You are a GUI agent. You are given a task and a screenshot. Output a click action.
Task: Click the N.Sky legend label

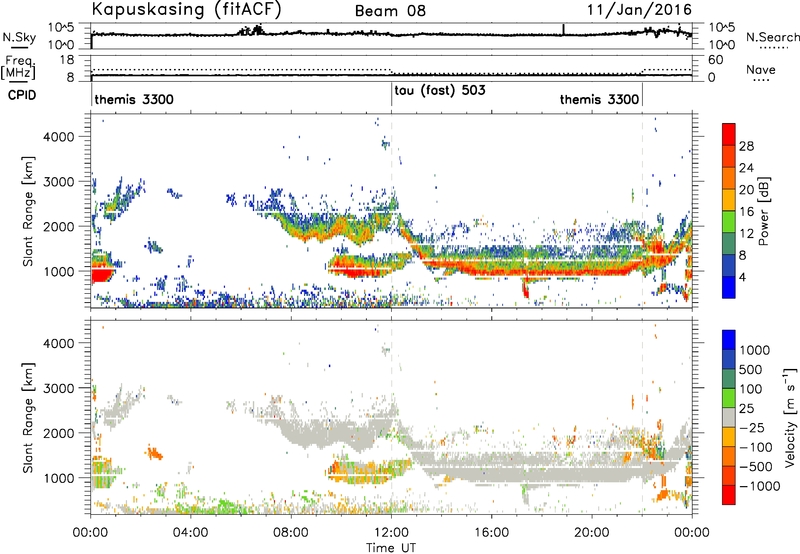point(19,37)
